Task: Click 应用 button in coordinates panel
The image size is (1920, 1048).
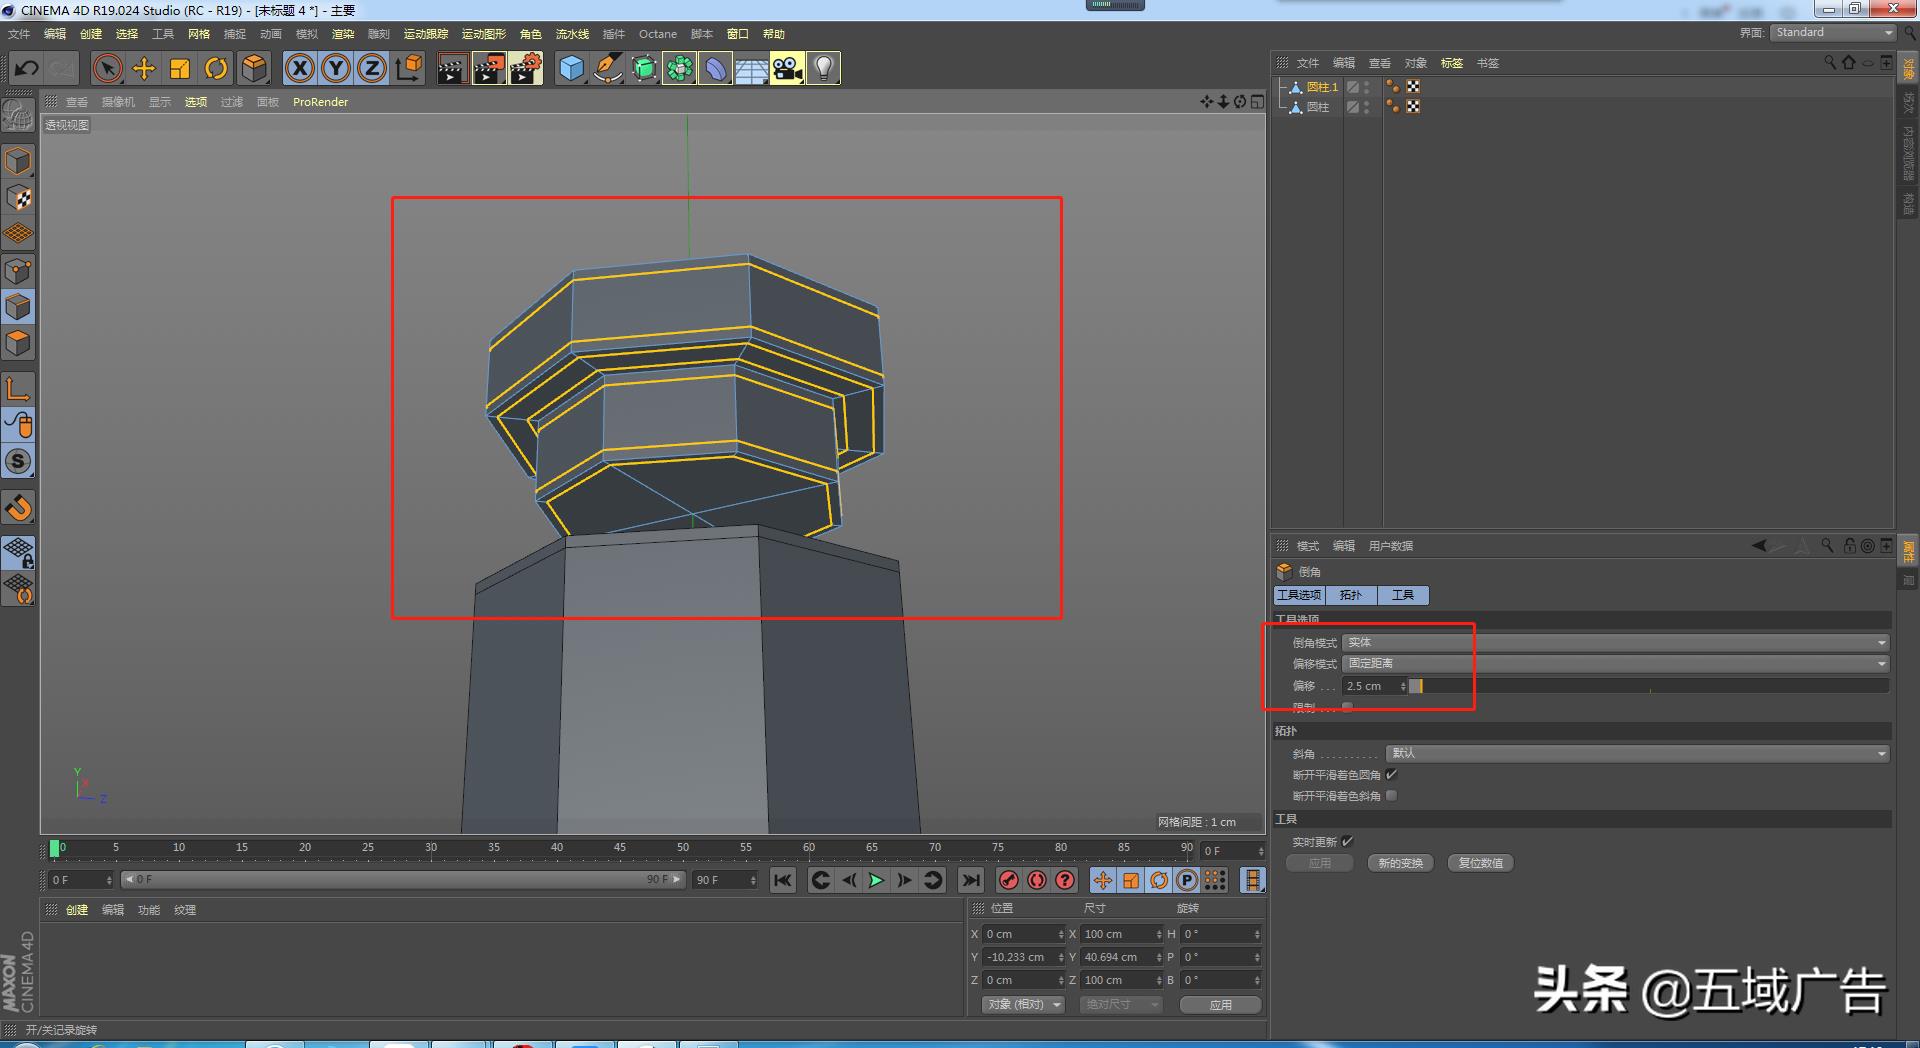Action: 1220,1004
